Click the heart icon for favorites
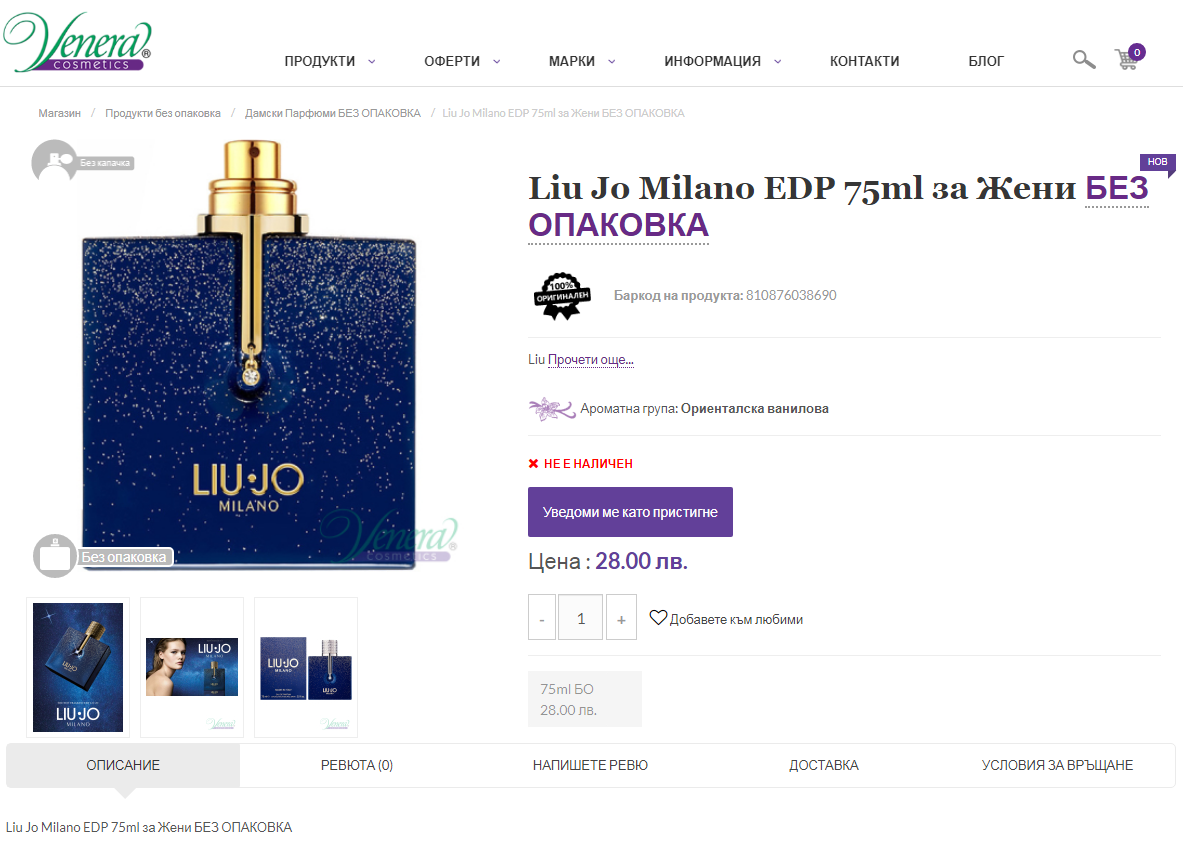The width and height of the screenshot is (1183, 856). (x=658, y=618)
